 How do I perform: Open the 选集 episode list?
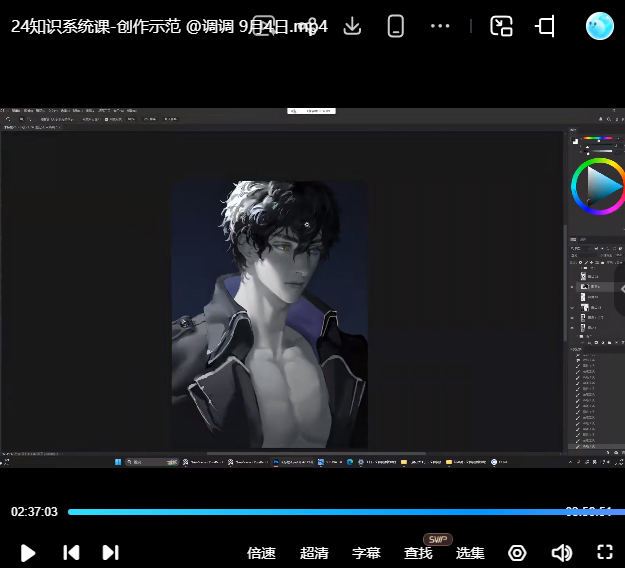click(470, 553)
